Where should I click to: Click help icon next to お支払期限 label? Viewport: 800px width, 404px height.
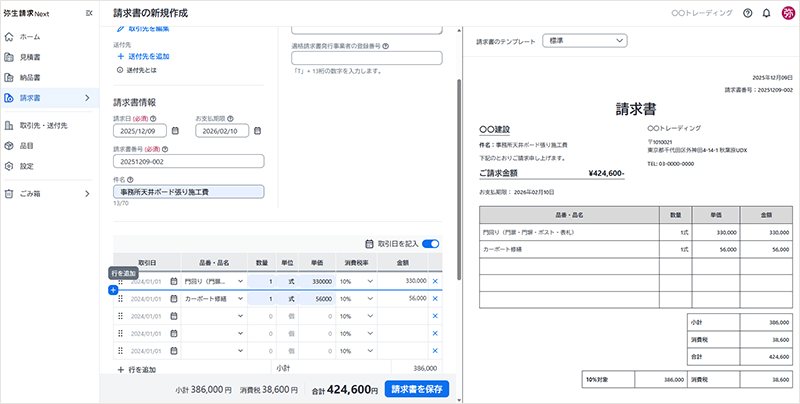coord(231,118)
